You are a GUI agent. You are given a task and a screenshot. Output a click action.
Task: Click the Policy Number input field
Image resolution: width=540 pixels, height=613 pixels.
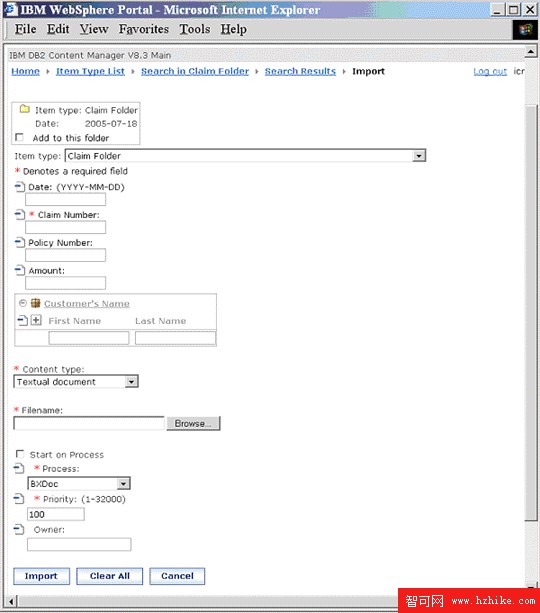click(x=65, y=255)
